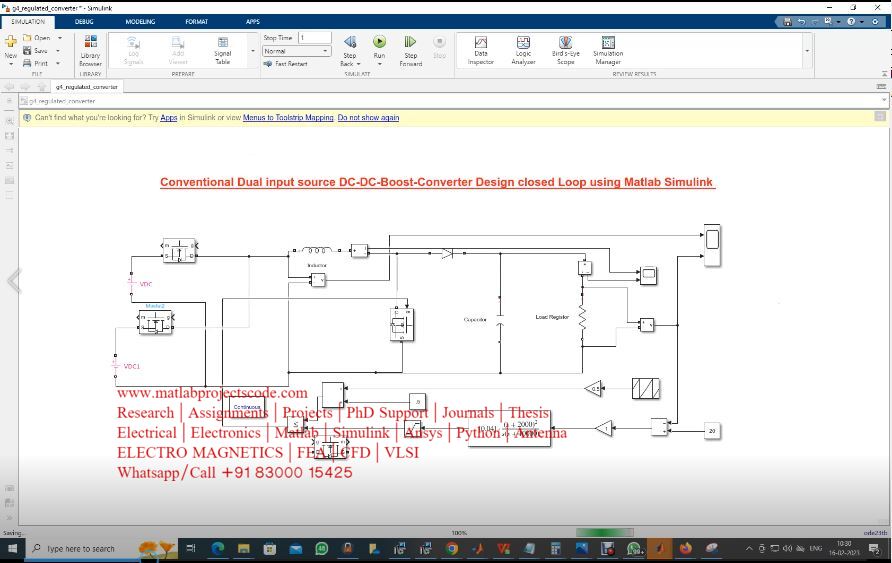Click the Apps link in the yellow banner
The image size is (892, 563).
[168, 118]
